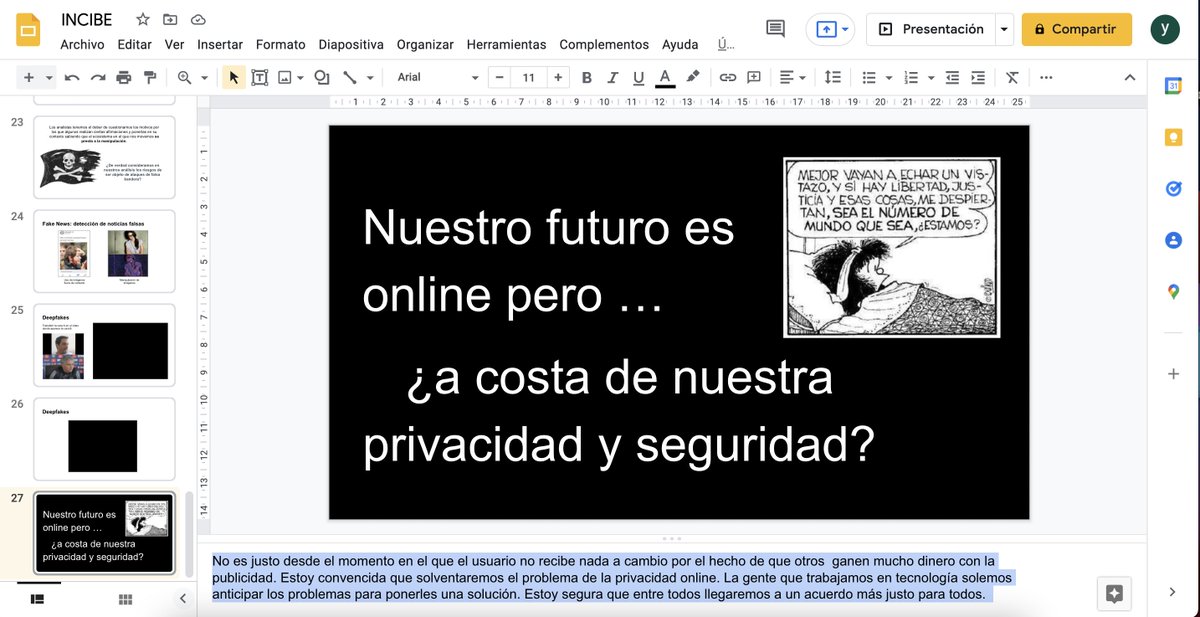The image size is (1200, 617).
Task: Activate the paint format tool
Action: pyautogui.click(x=148, y=77)
